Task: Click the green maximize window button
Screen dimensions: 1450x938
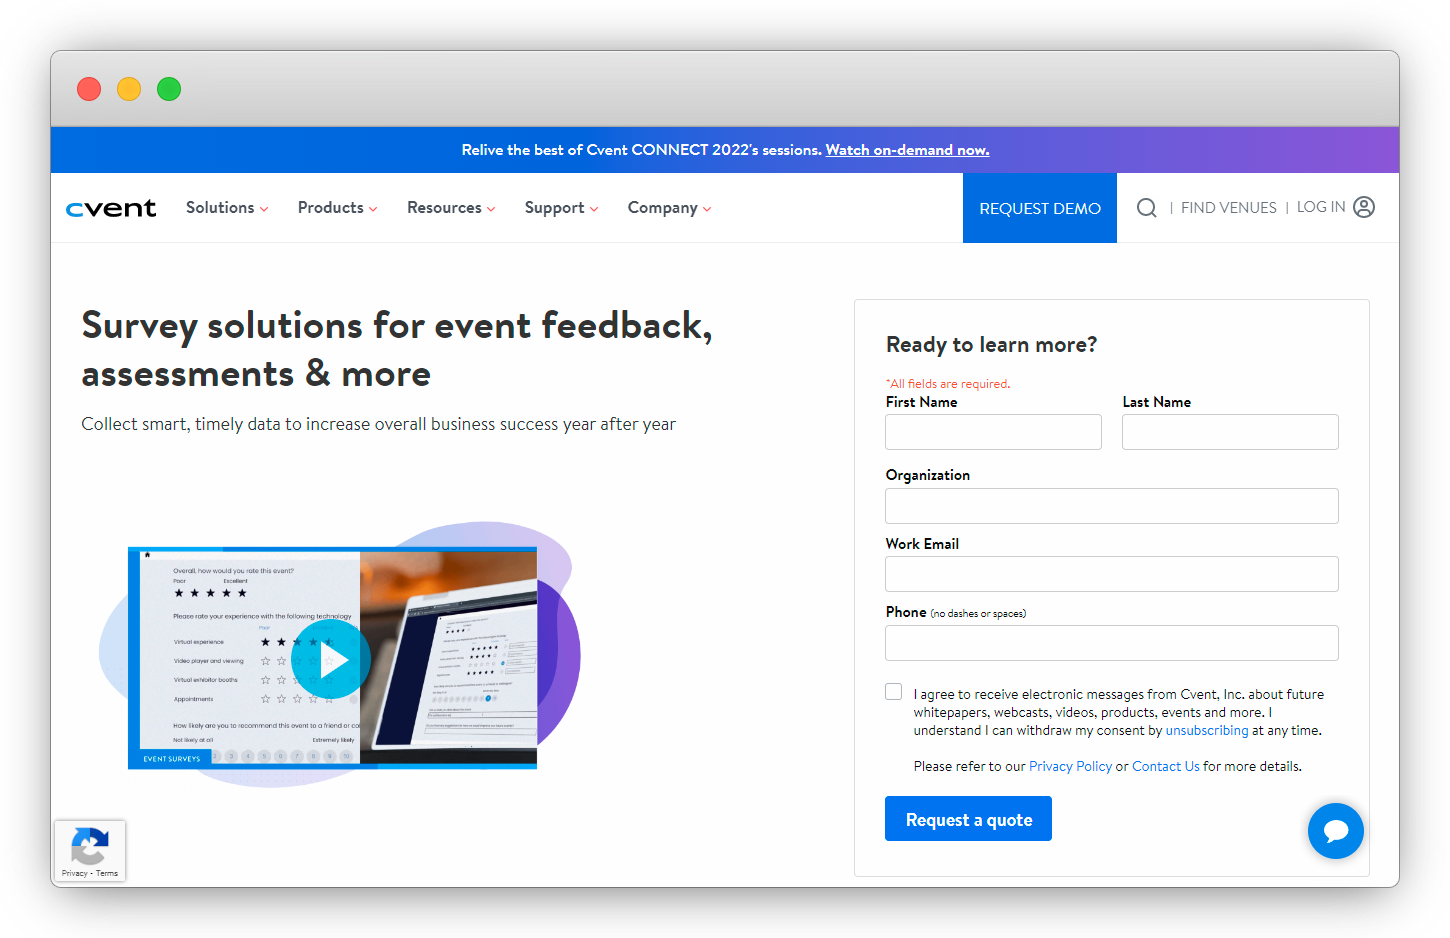Action: [x=169, y=89]
